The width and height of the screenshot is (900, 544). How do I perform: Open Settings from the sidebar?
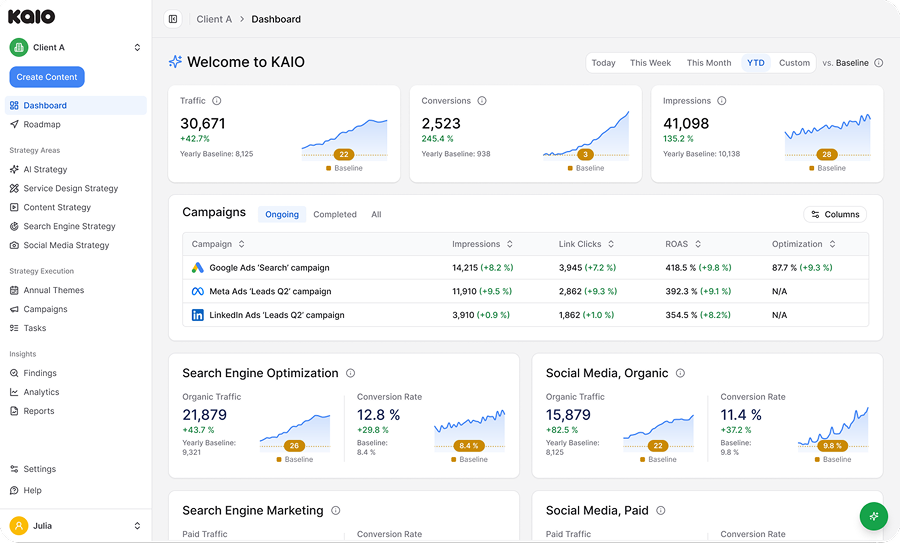coord(39,469)
